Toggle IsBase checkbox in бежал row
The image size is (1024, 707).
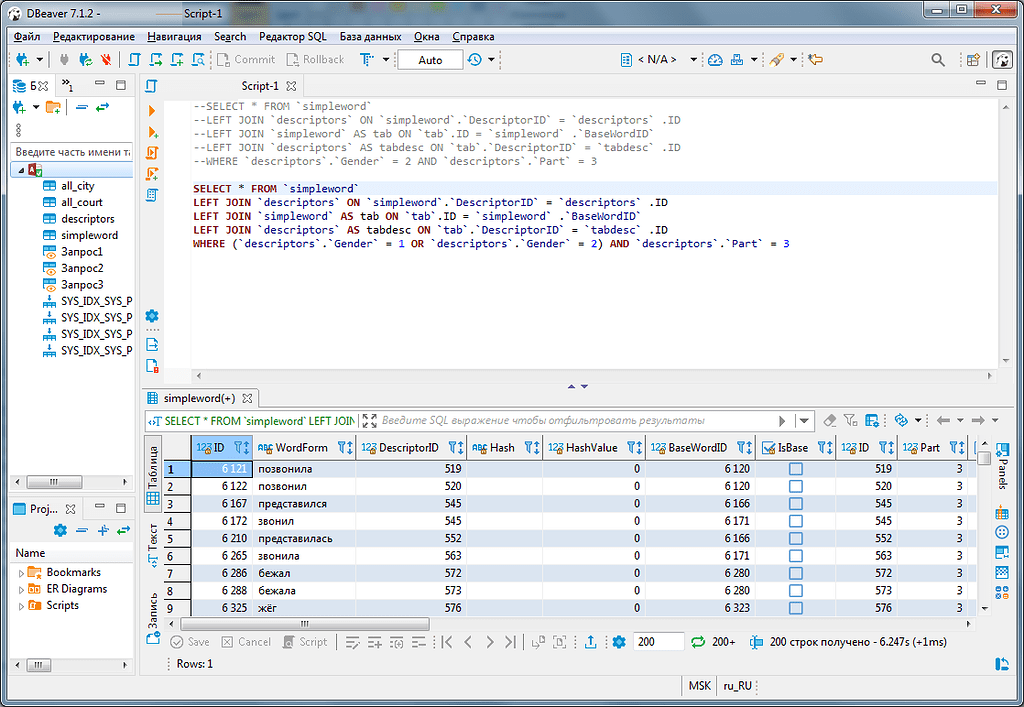(795, 573)
